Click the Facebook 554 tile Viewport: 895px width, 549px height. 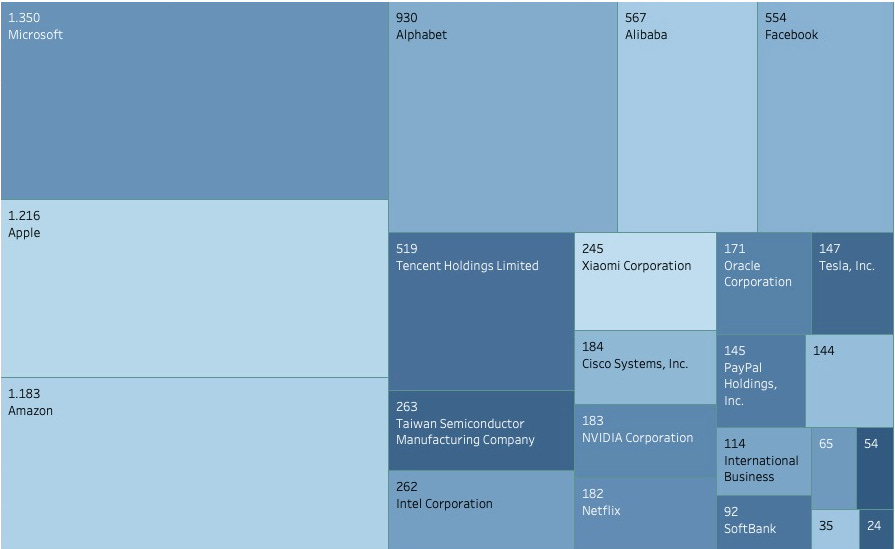(x=825, y=117)
